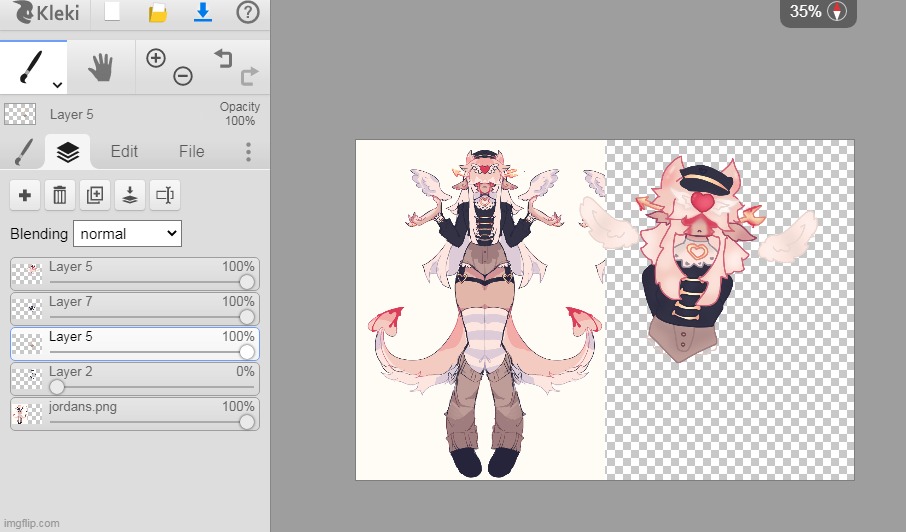Merge layer down
906x532 pixels.
[x=130, y=195]
